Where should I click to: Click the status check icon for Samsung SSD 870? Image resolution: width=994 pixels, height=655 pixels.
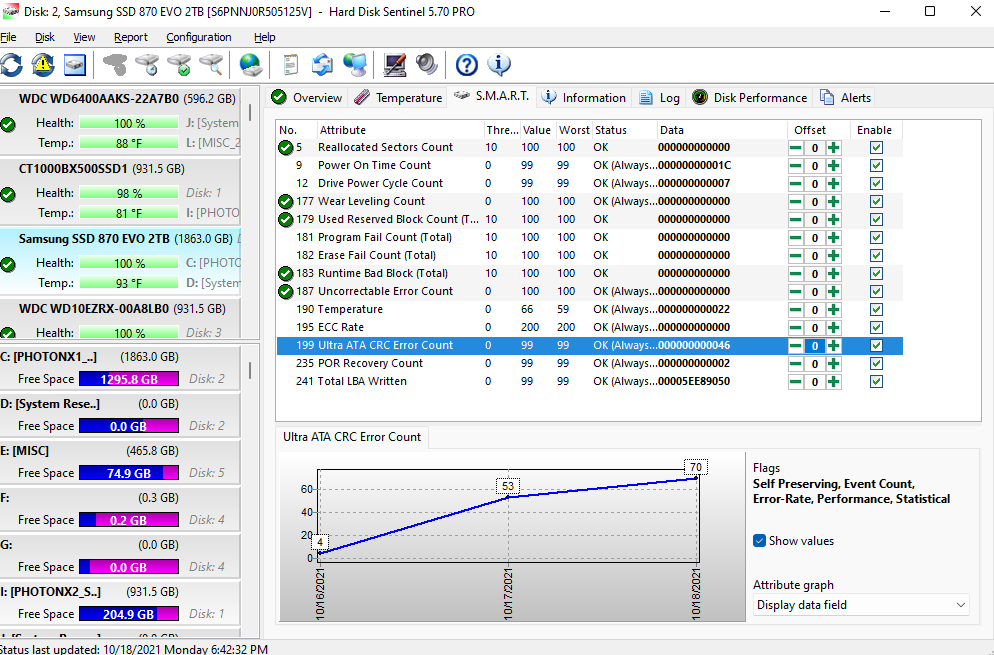coord(8,264)
